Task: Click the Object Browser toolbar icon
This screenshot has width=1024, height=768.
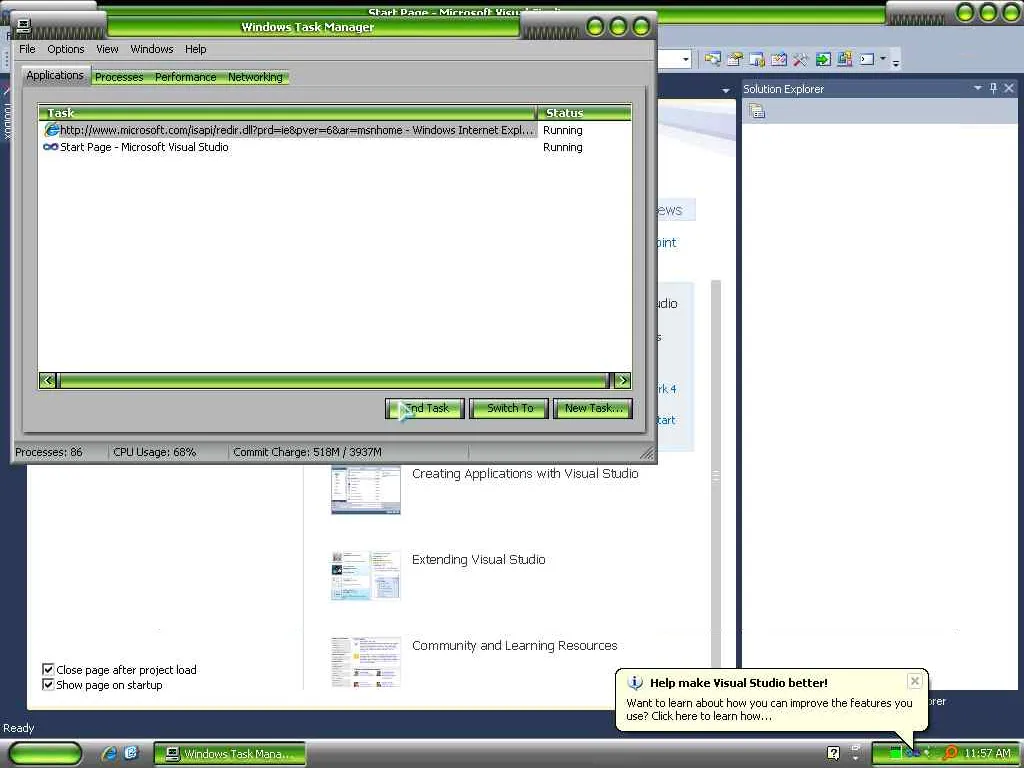Action: pos(757,59)
